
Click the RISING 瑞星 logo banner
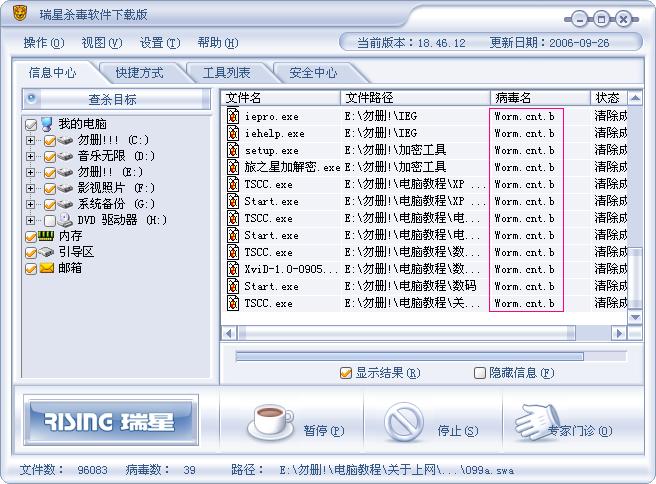point(110,420)
